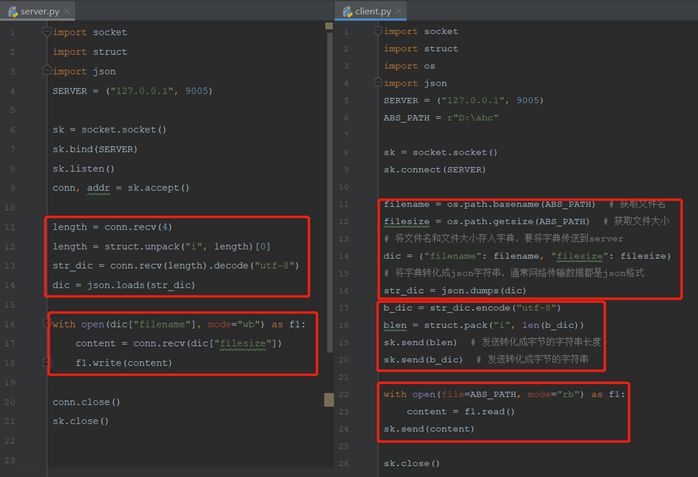Viewport: 698px width, 477px height.
Task: Click 'import socket' in client.py
Action: coord(421,31)
